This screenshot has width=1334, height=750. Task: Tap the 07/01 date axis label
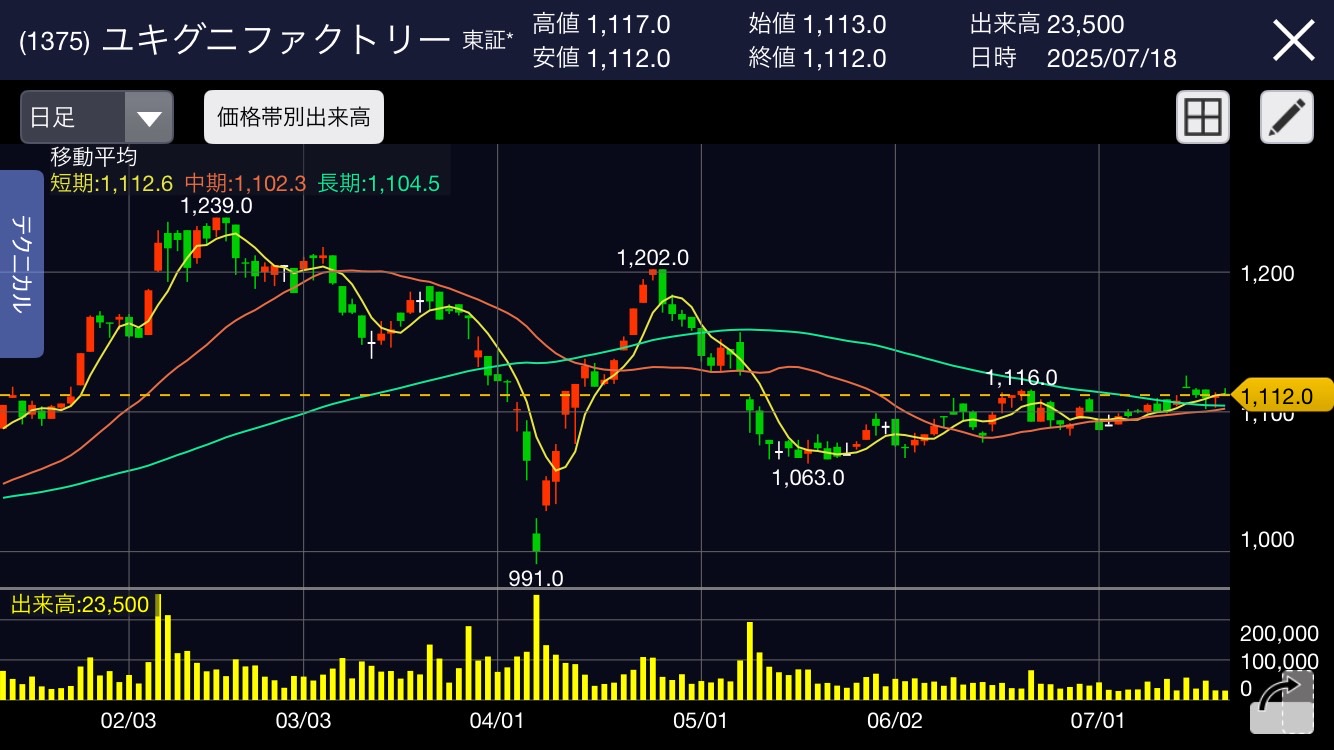tap(1099, 720)
